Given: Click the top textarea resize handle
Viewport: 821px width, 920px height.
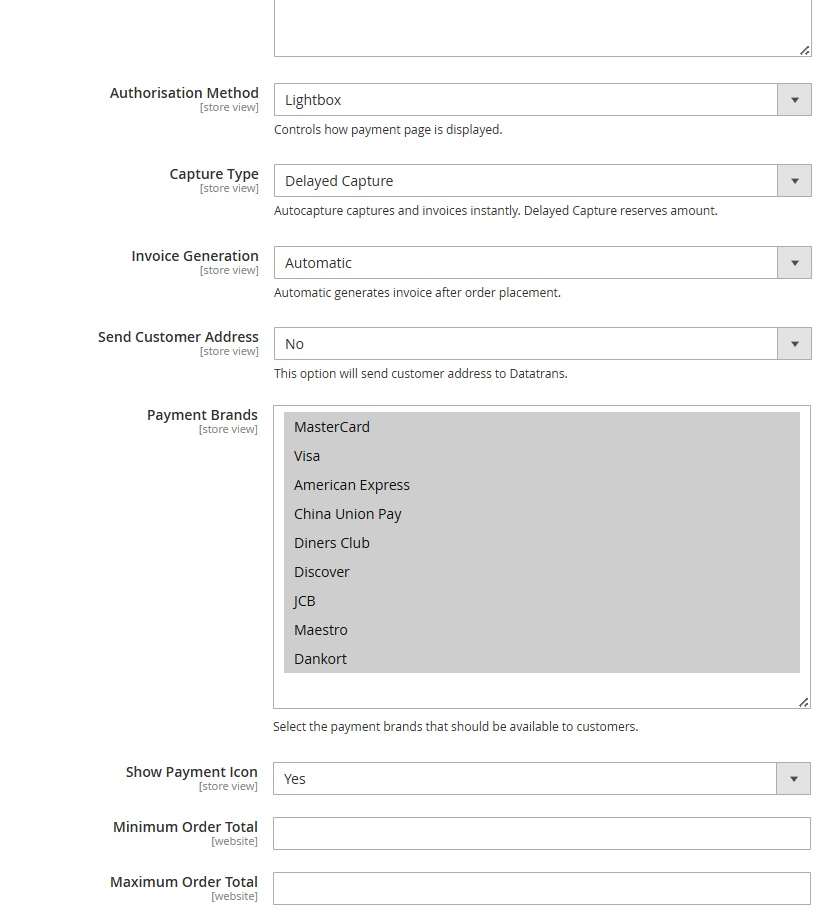Looking at the screenshot, I should pyautogui.click(x=804, y=50).
